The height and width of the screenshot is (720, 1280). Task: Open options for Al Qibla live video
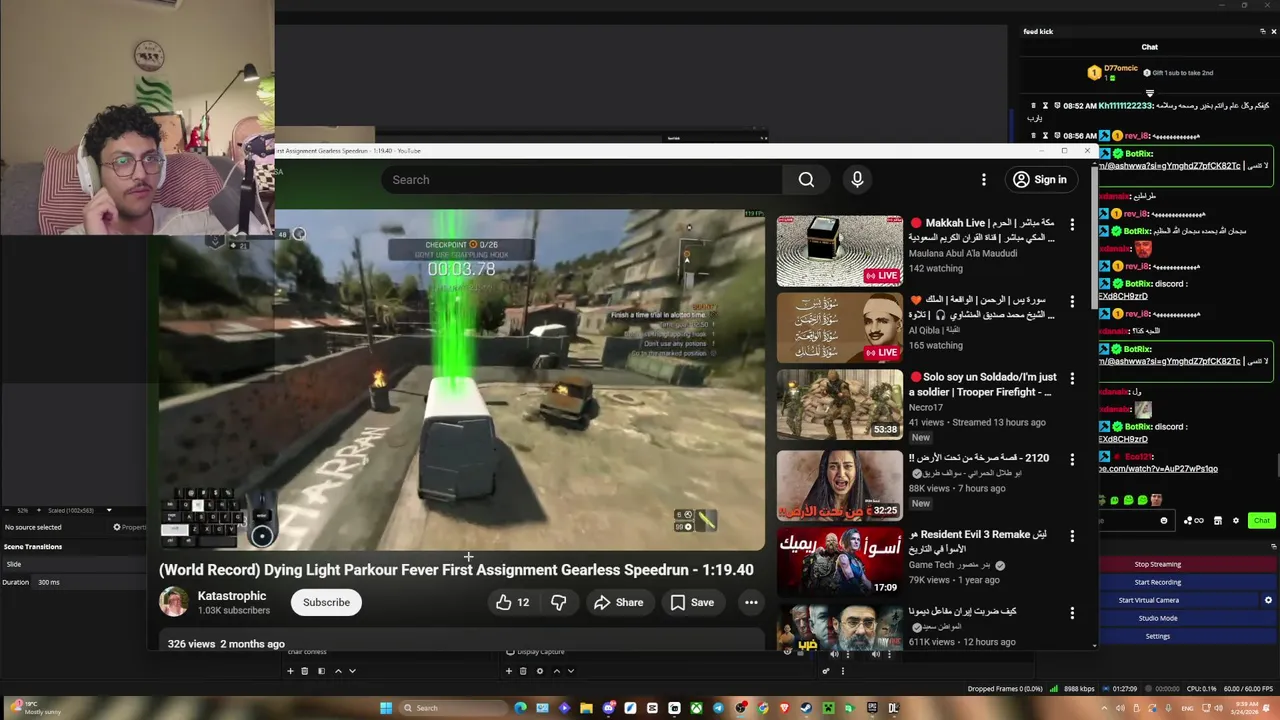(x=1072, y=301)
